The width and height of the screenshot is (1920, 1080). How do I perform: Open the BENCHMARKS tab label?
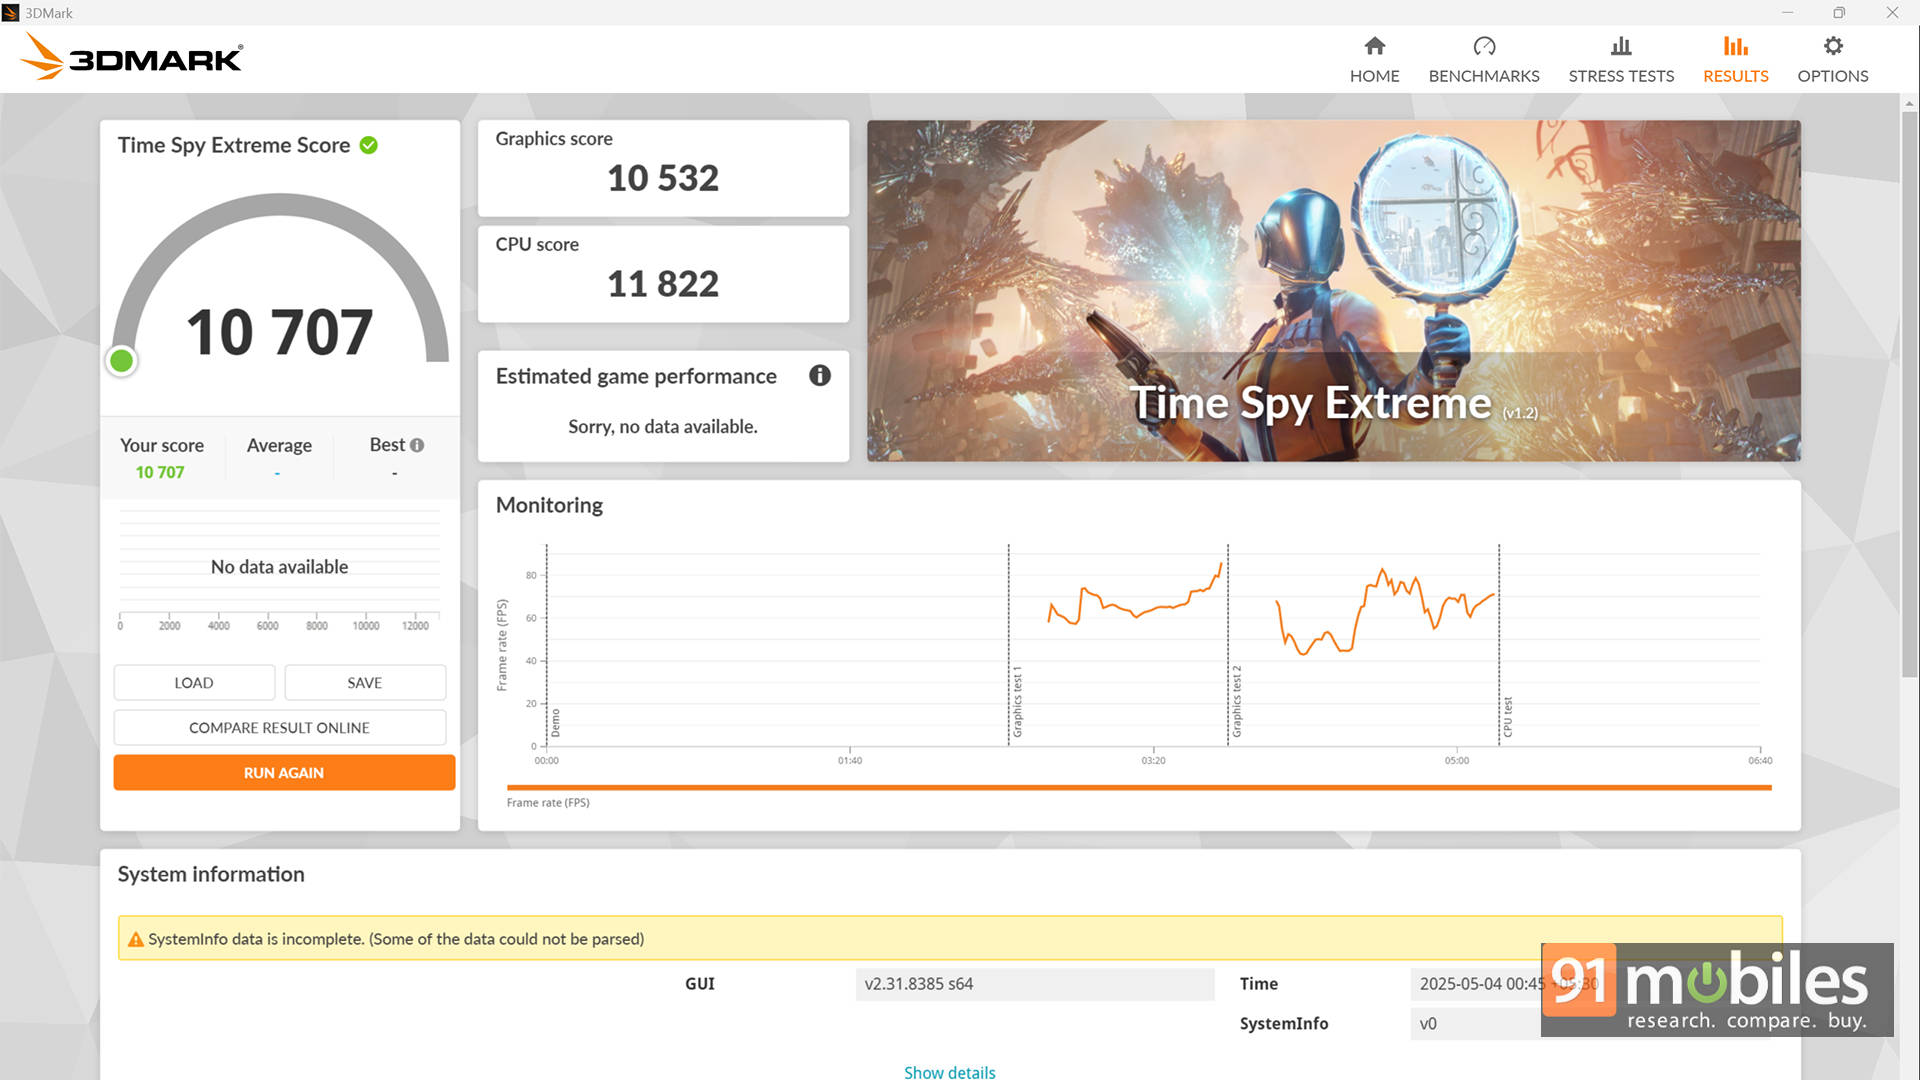(x=1484, y=76)
